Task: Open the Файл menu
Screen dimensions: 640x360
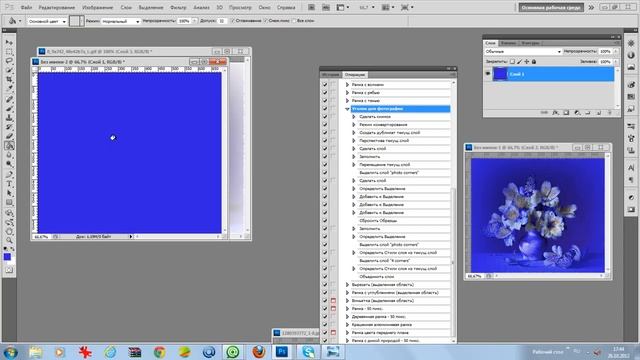Action: pyautogui.click(x=26, y=7)
